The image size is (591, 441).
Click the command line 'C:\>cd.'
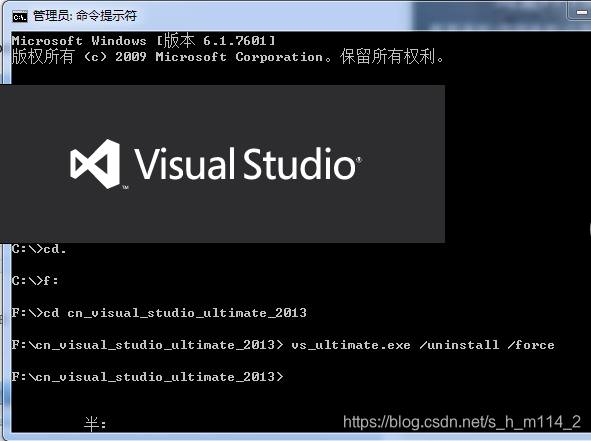coord(39,249)
